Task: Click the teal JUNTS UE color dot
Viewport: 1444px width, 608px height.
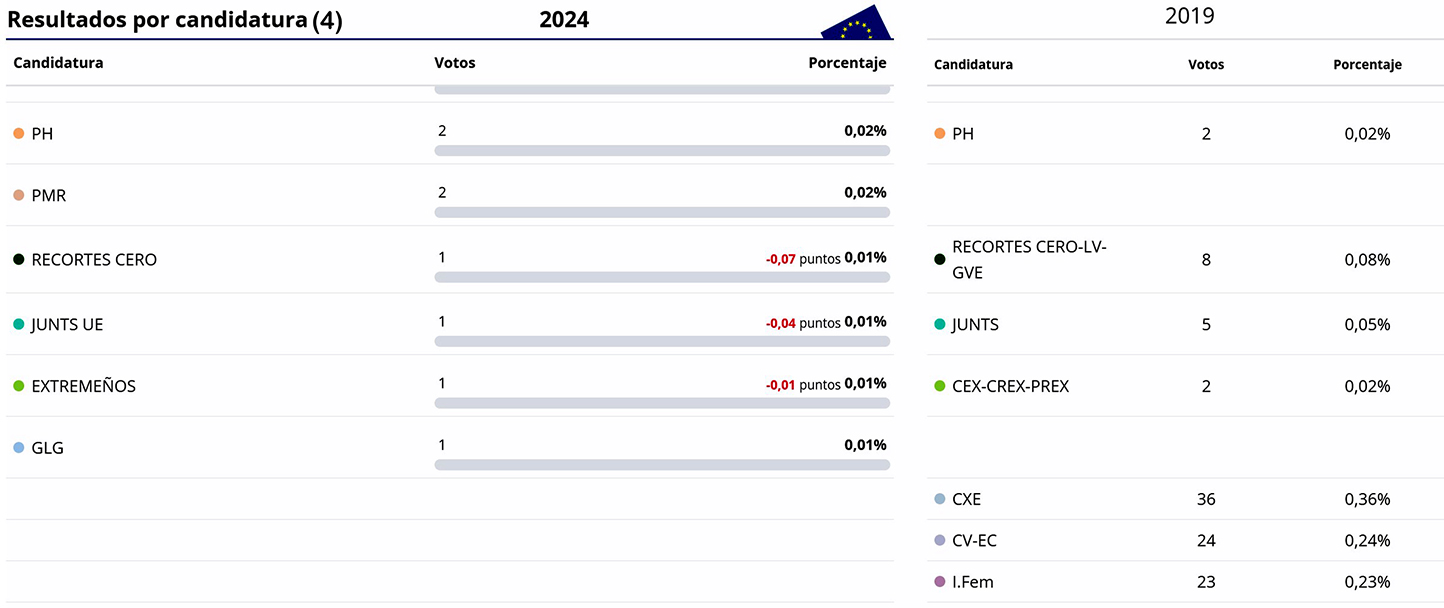Action: [18, 325]
